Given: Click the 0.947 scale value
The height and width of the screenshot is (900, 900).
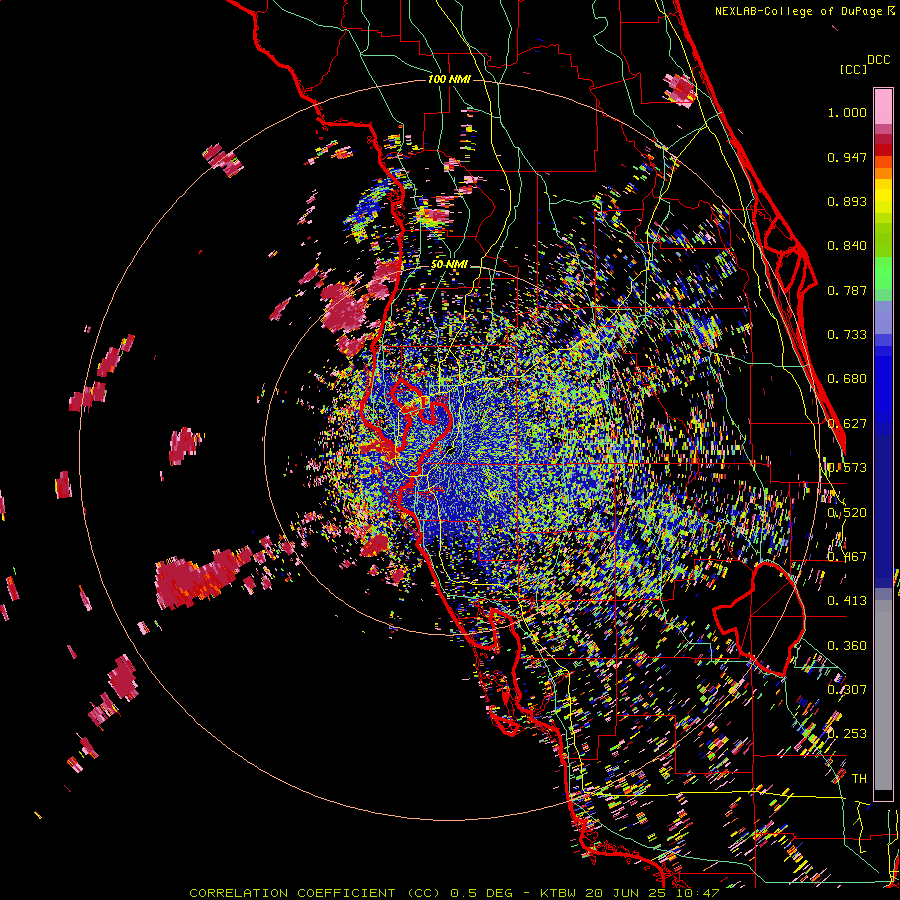Looking at the screenshot, I should pos(847,157).
